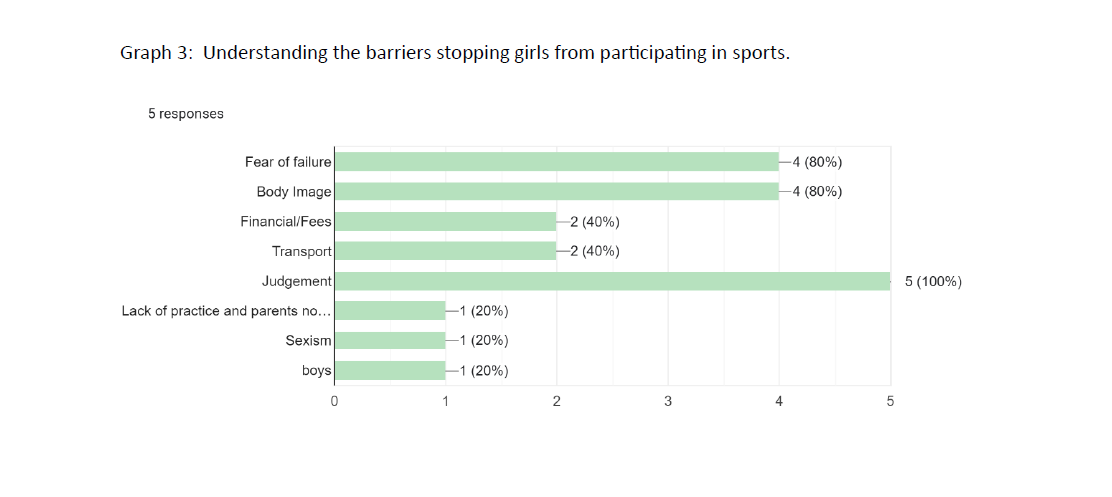
Task: Select the Financial/Fees bar
Action: click(445, 221)
